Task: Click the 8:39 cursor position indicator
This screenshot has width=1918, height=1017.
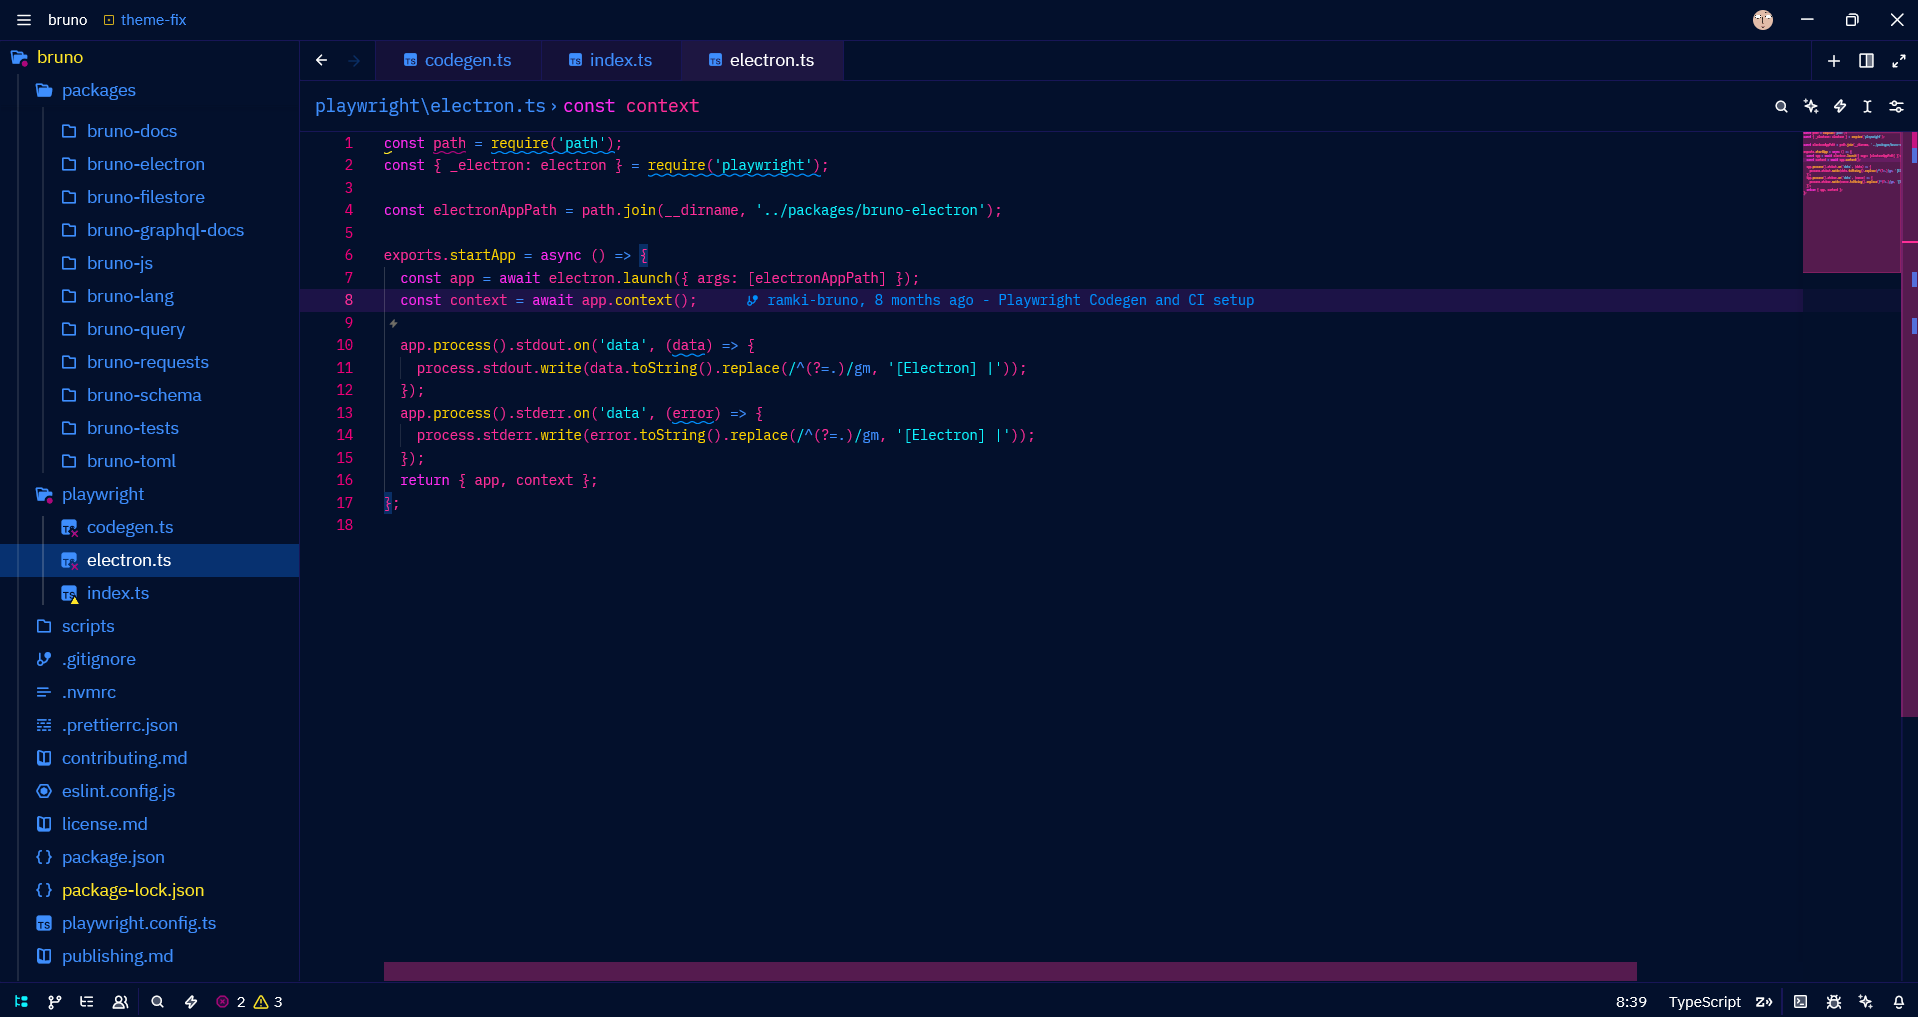Action: pyautogui.click(x=1631, y=1002)
